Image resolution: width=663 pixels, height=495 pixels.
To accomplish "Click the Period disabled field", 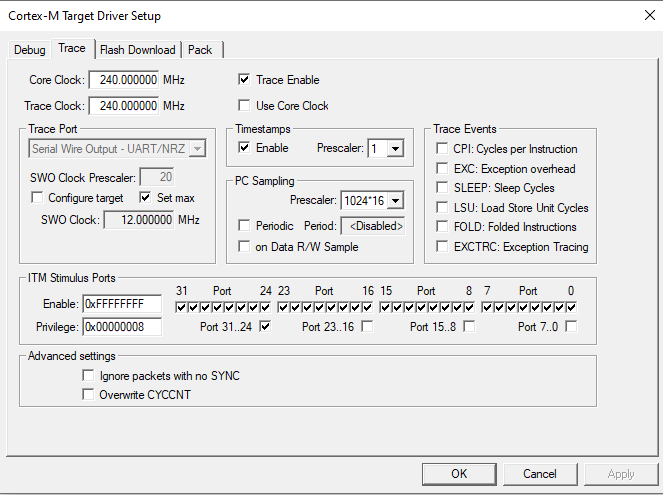I will 373,226.
